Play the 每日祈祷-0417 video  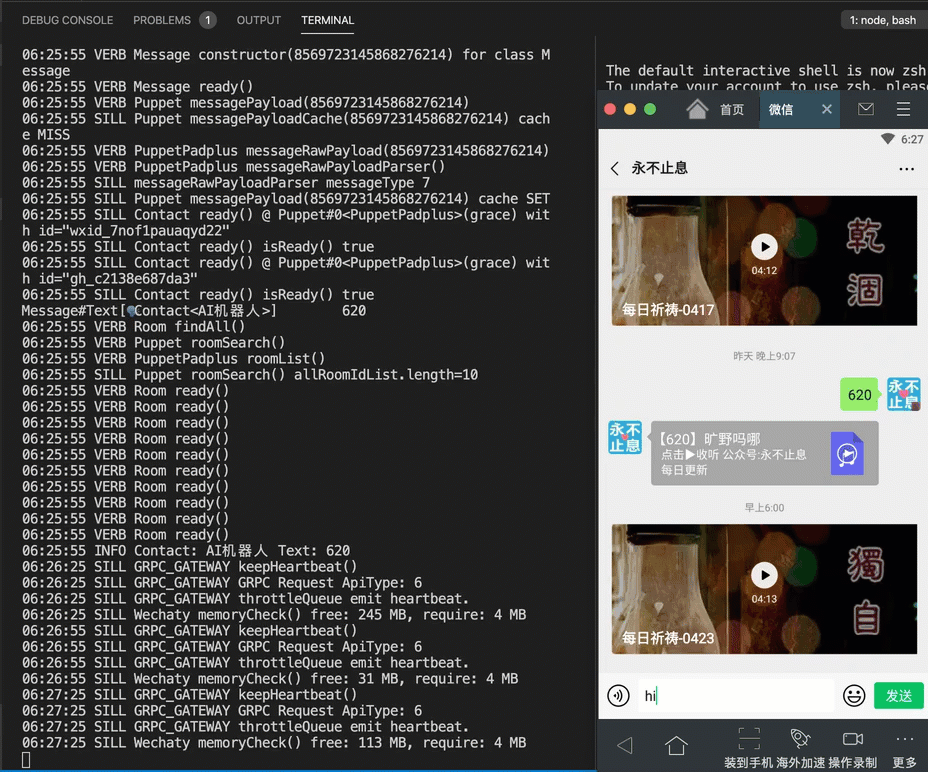pyautogui.click(x=764, y=247)
